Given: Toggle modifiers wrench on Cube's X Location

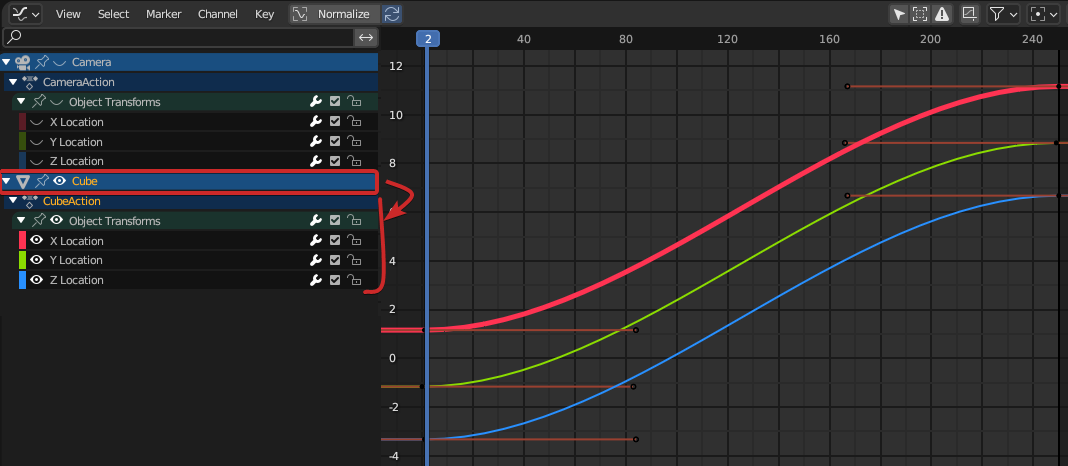Looking at the screenshot, I should click(x=315, y=240).
